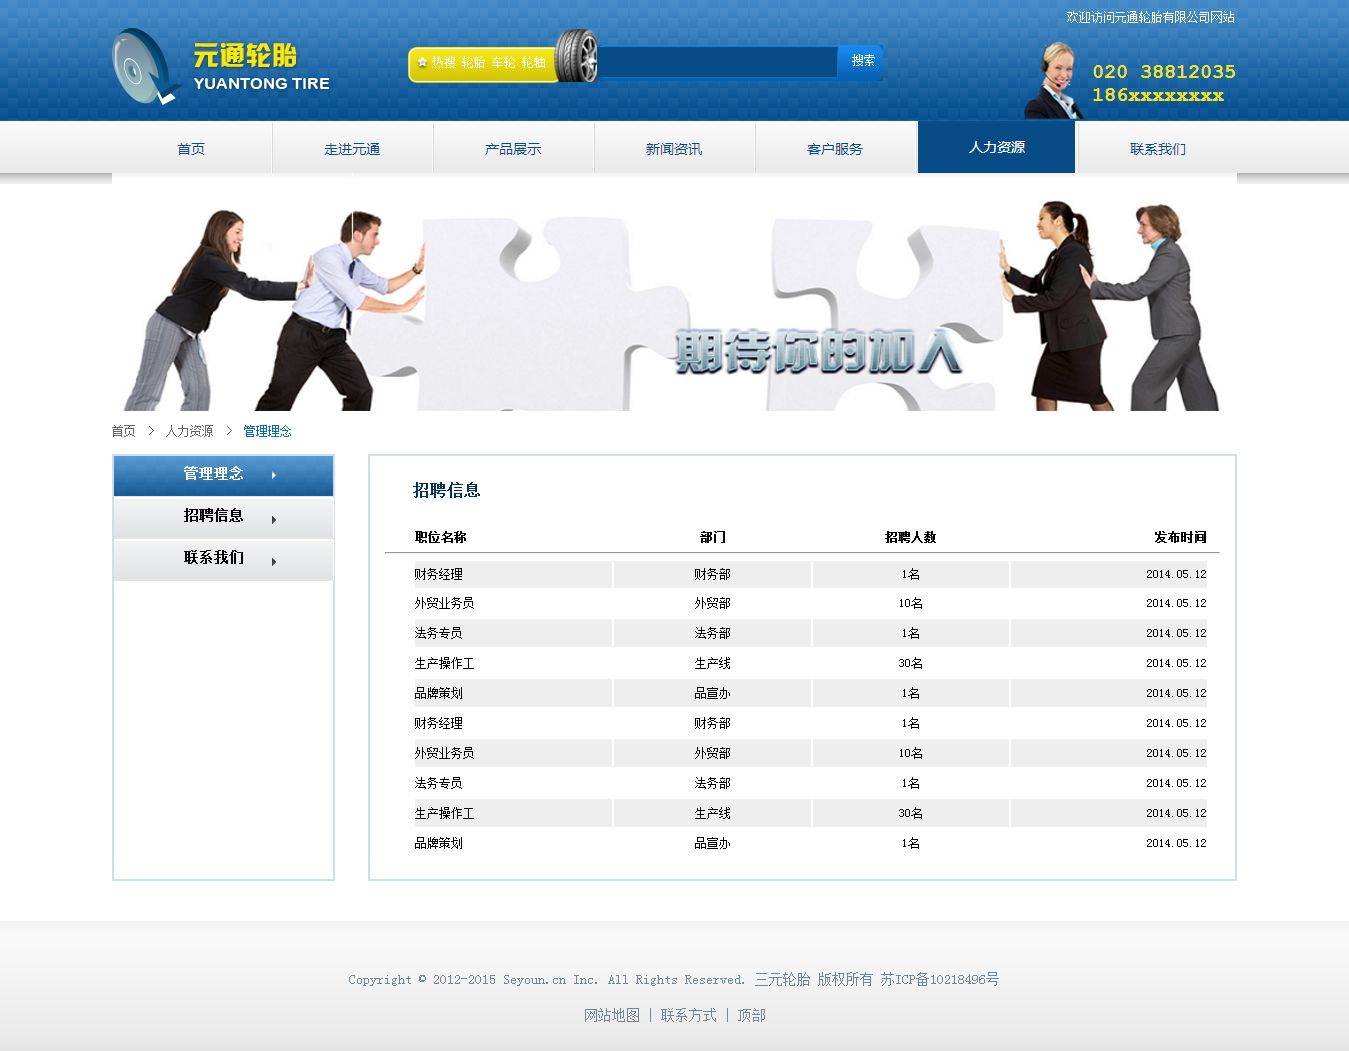The image size is (1349, 1051).
Task: Click the Yuantong Tire logo icon
Action: tap(144, 66)
